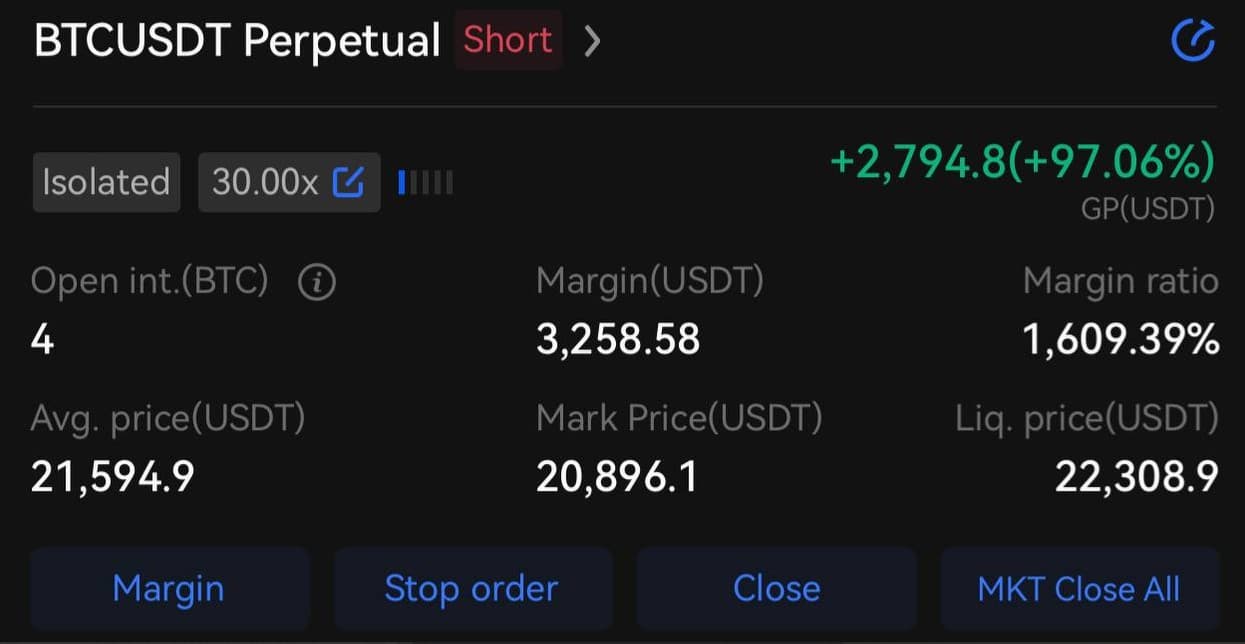Click the leverage edit pencil icon
The width and height of the screenshot is (1245, 644).
point(348,182)
